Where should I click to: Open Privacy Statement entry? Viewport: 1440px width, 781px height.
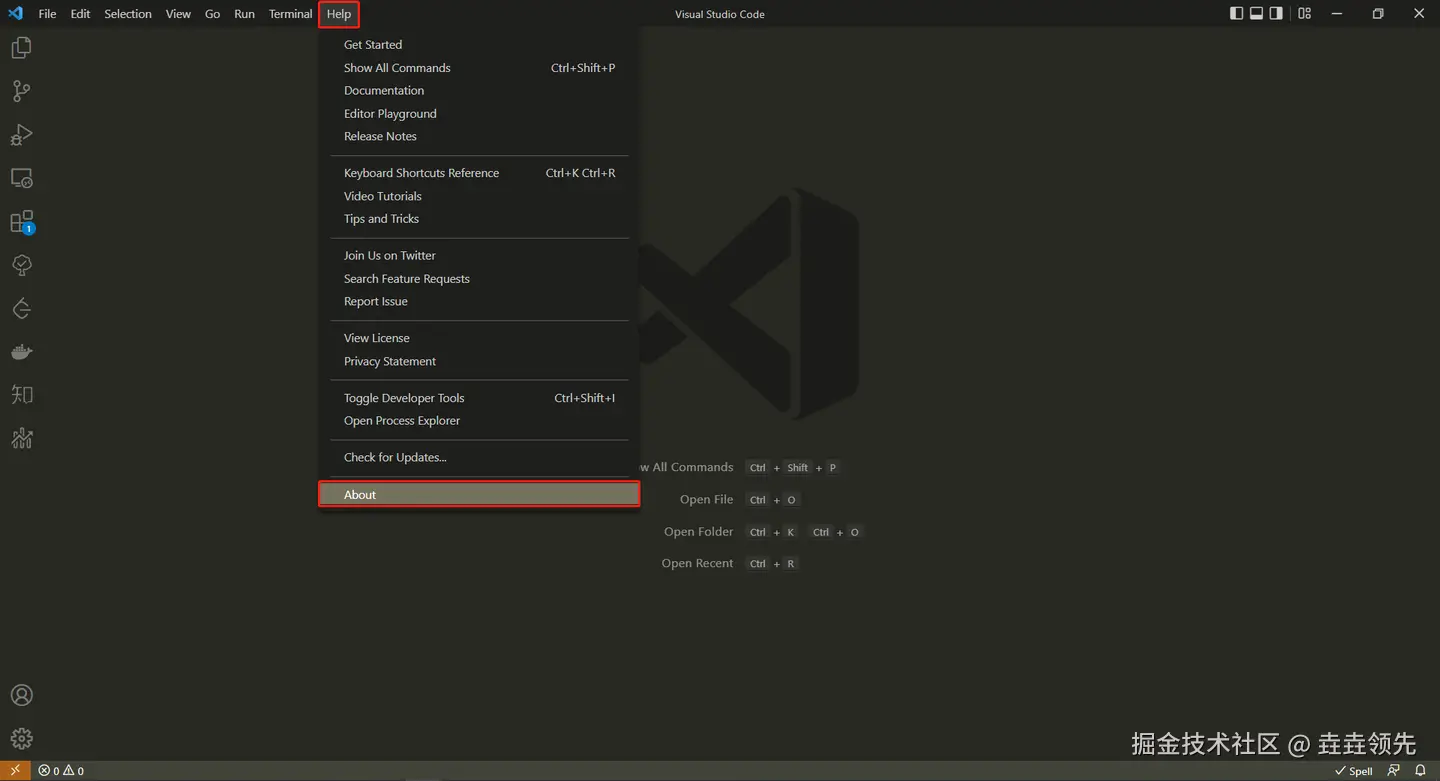pos(479,361)
